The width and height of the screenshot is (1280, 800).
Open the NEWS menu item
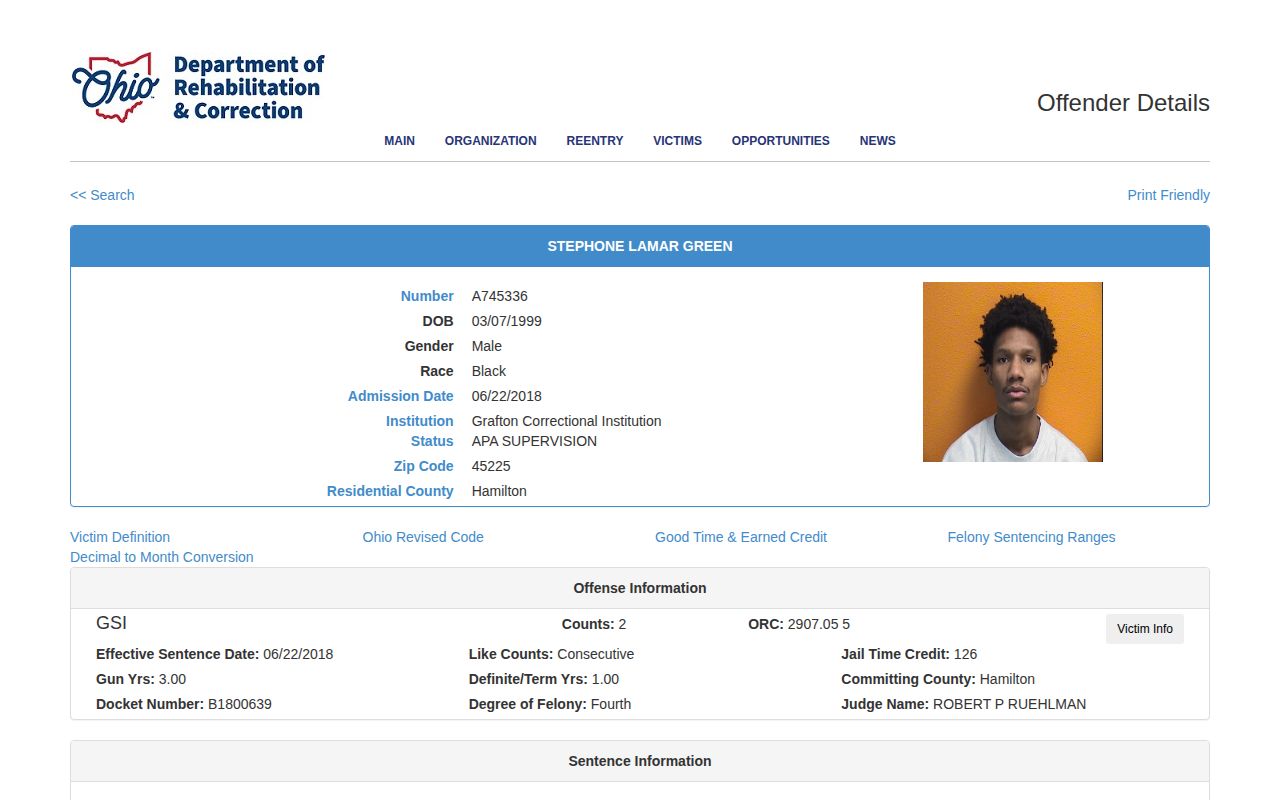click(x=877, y=141)
